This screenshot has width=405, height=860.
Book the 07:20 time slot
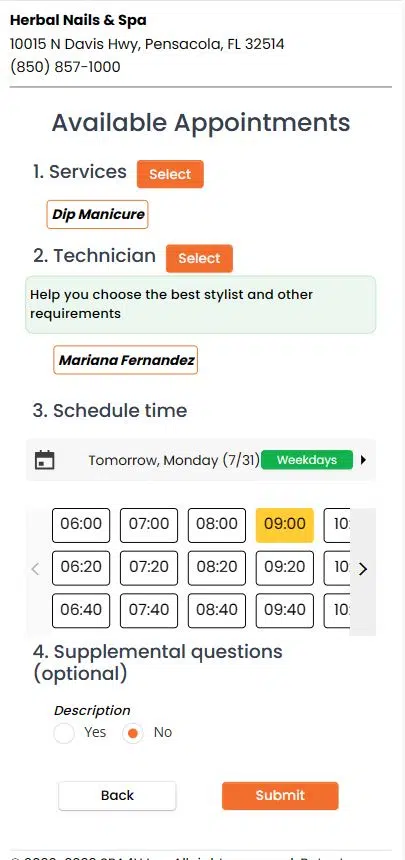149,568
